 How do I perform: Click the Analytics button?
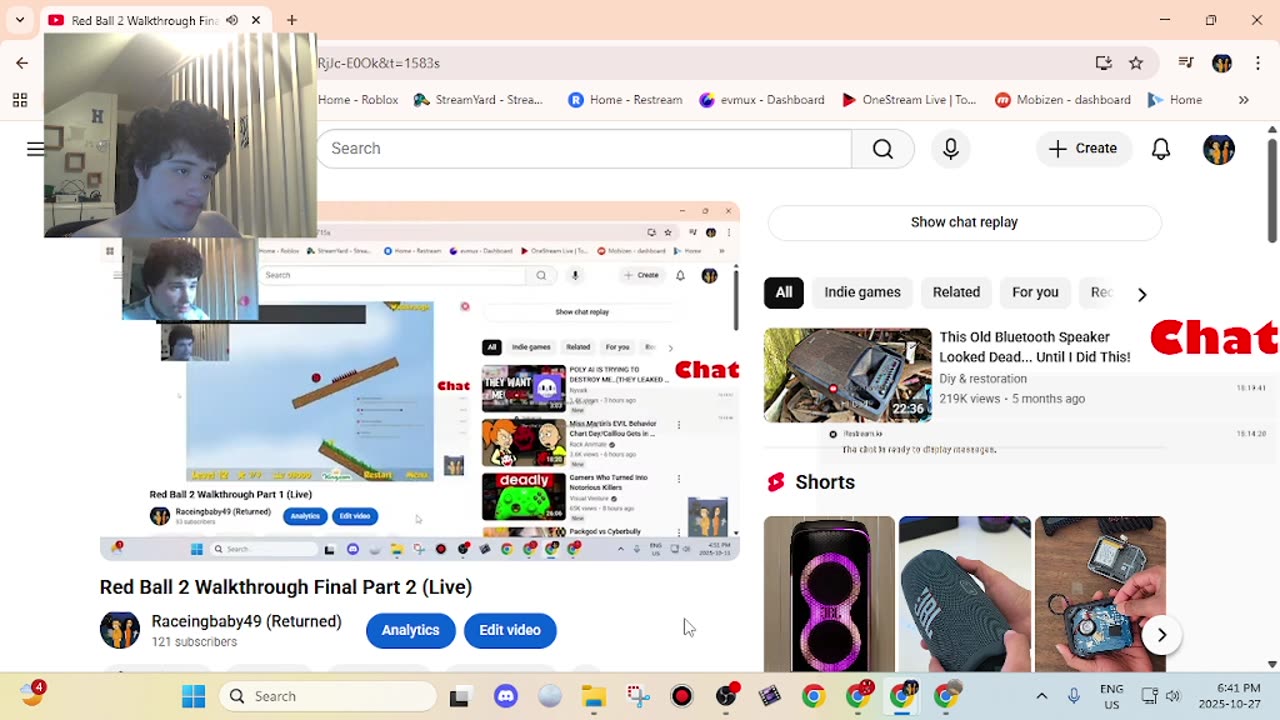(x=410, y=630)
